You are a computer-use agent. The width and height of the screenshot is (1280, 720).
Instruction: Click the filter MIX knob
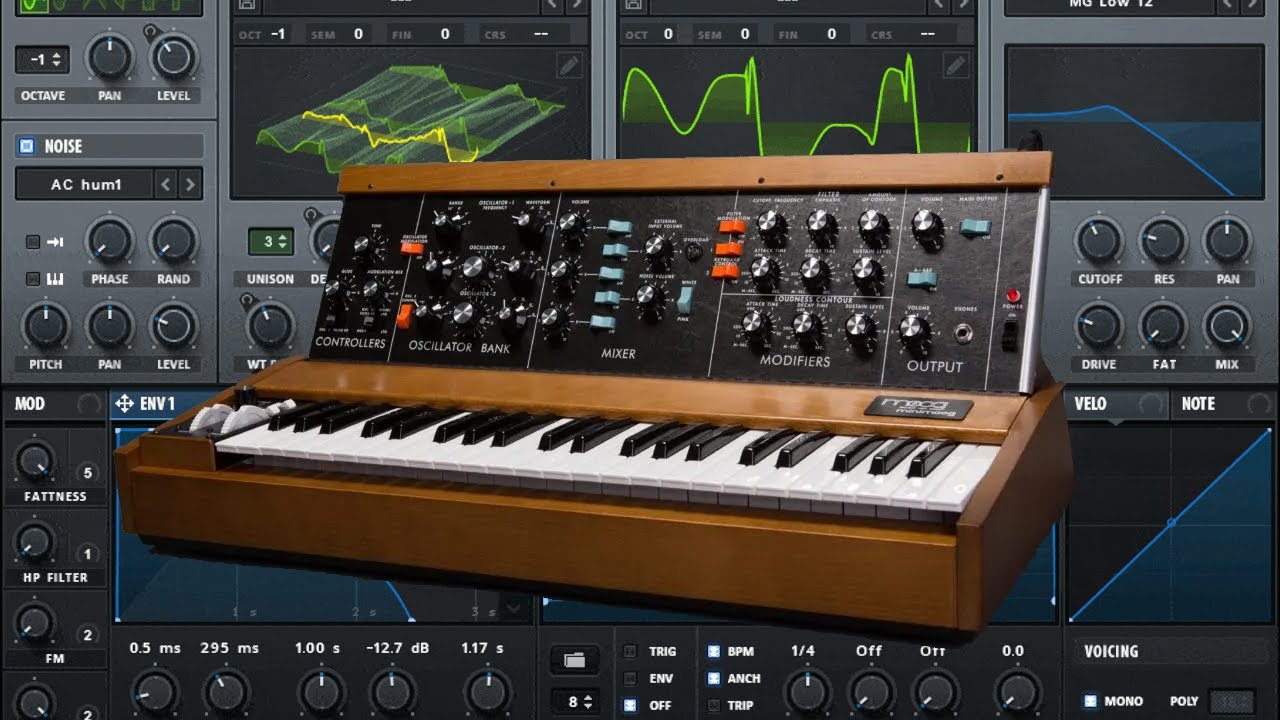click(1227, 326)
